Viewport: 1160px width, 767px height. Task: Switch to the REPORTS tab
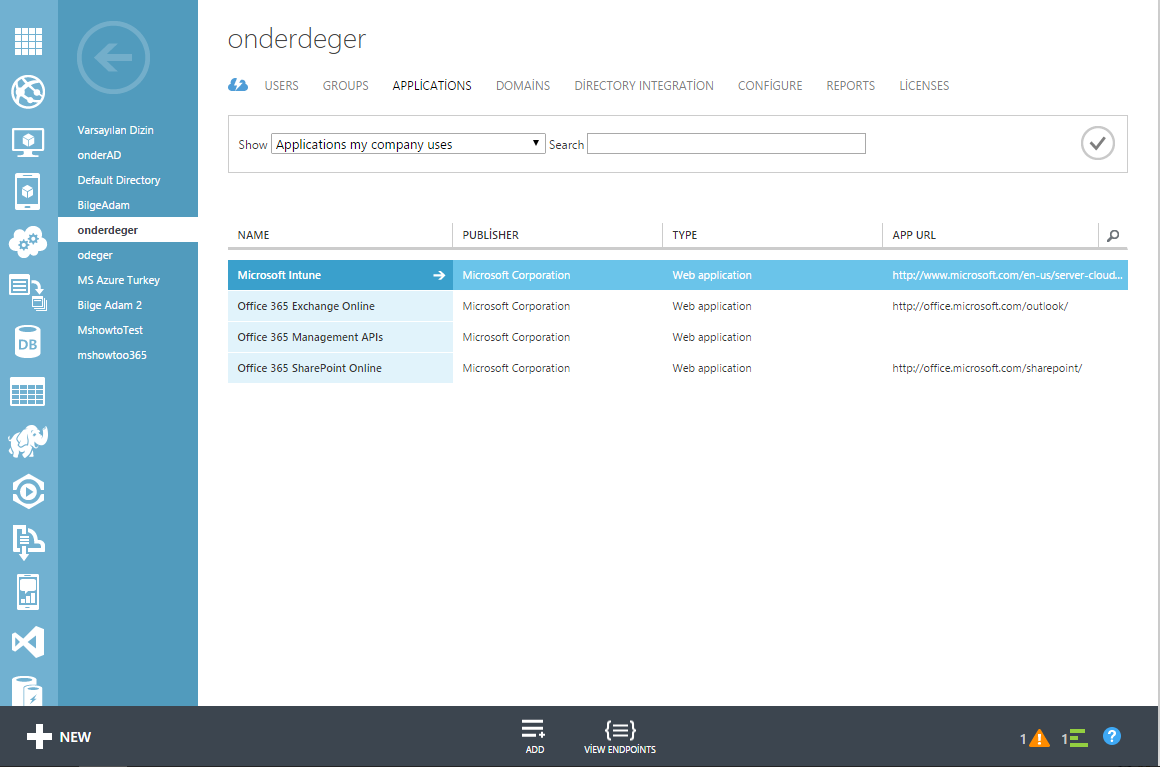point(851,86)
